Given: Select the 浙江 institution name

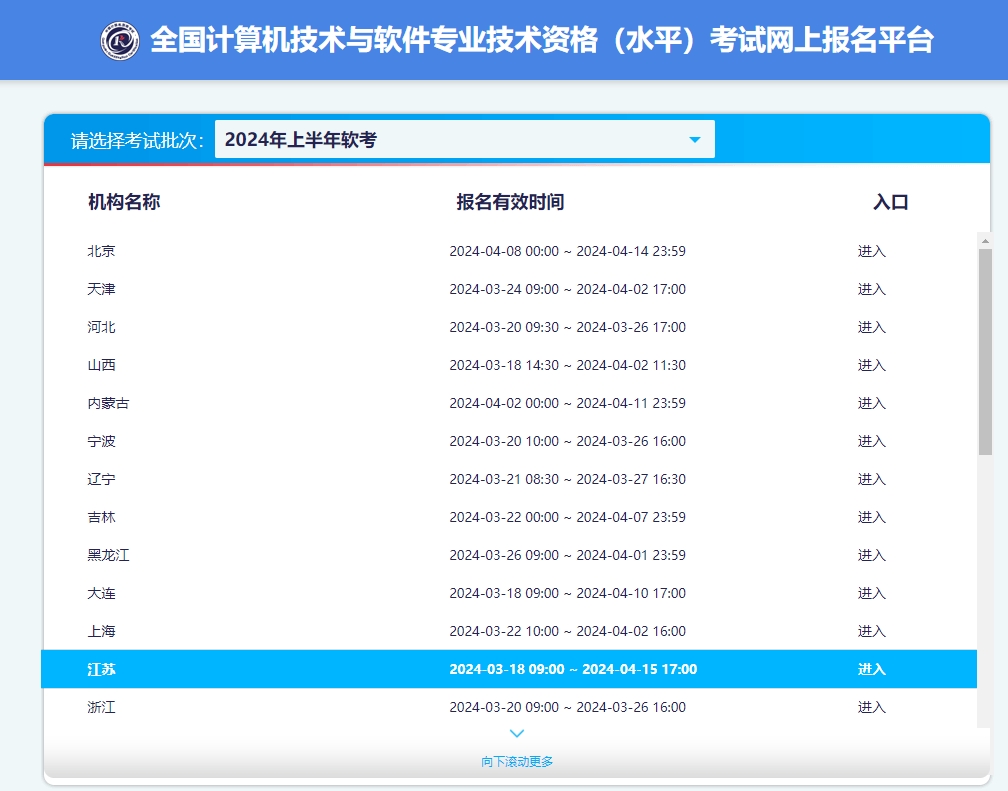Looking at the screenshot, I should coord(102,707).
